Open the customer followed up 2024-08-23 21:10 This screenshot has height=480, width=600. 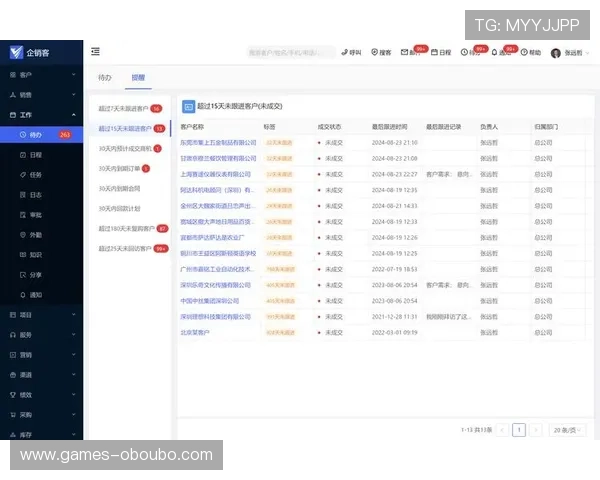pyautogui.click(x=218, y=142)
